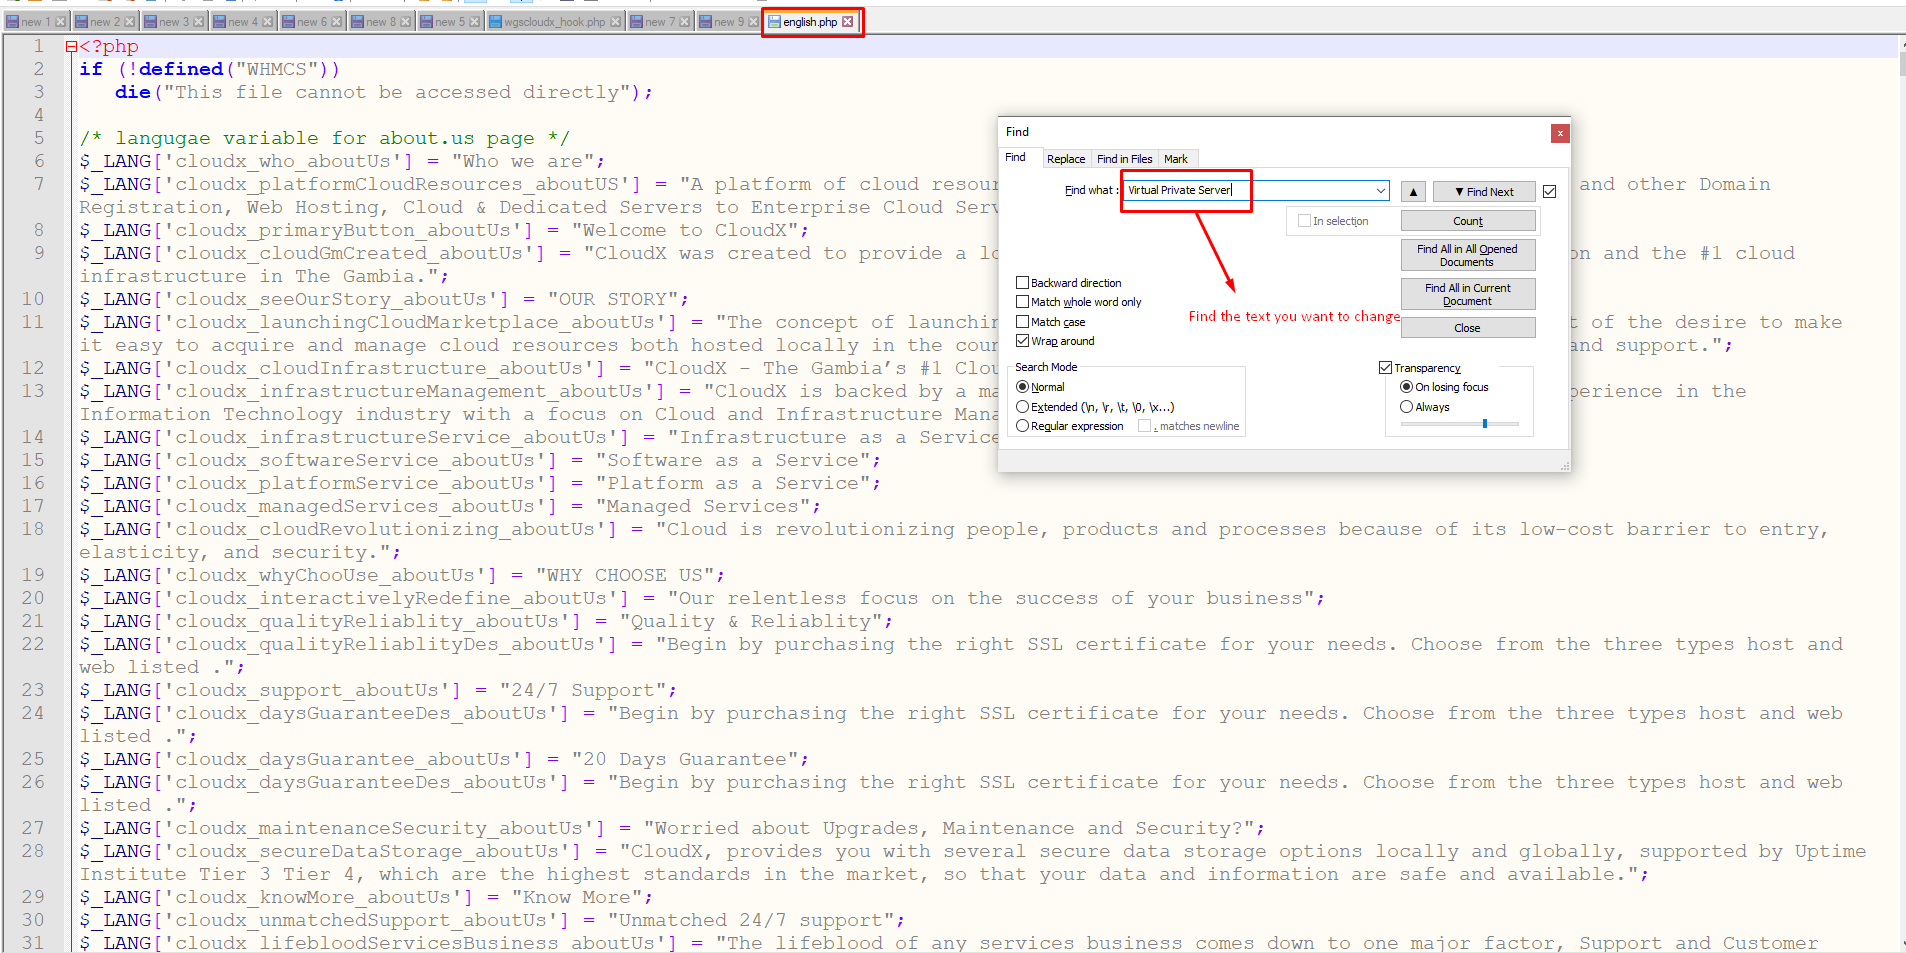Click the close icon on the new 9 tab
The image size is (1906, 953).
click(753, 22)
